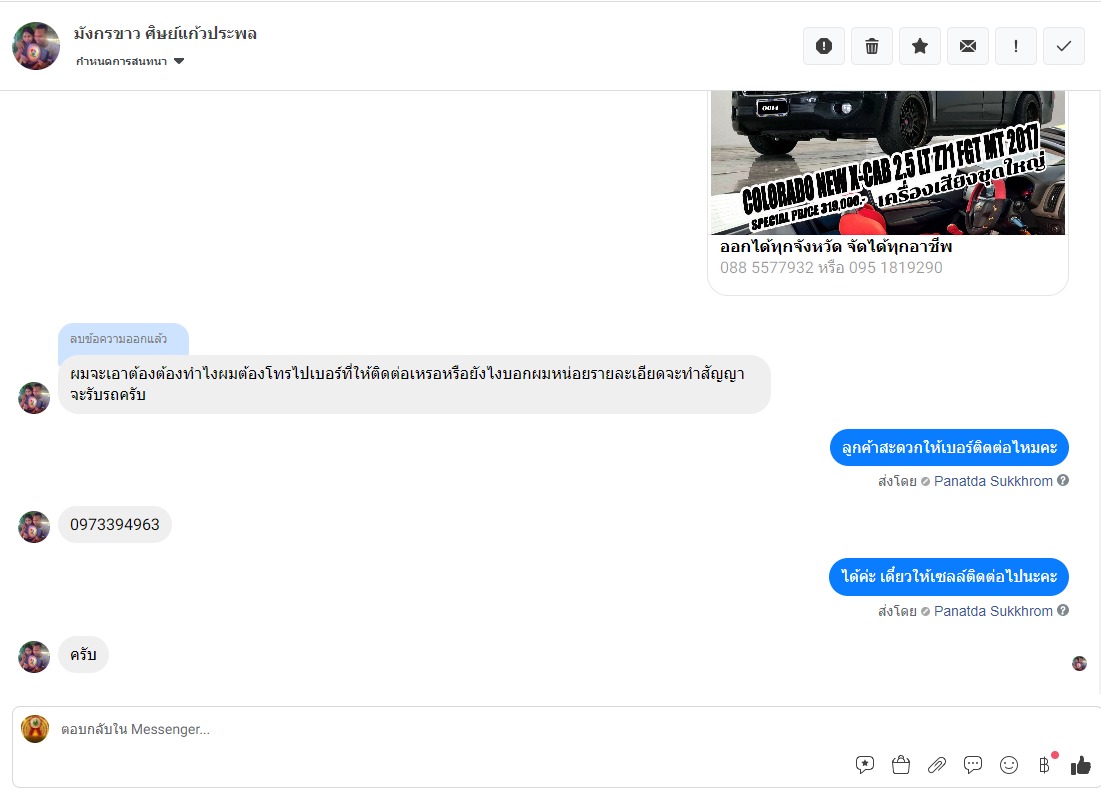Screen dimensions: 1101x800
Task: Open the chat bubble with dots icon
Action: tap(973, 764)
